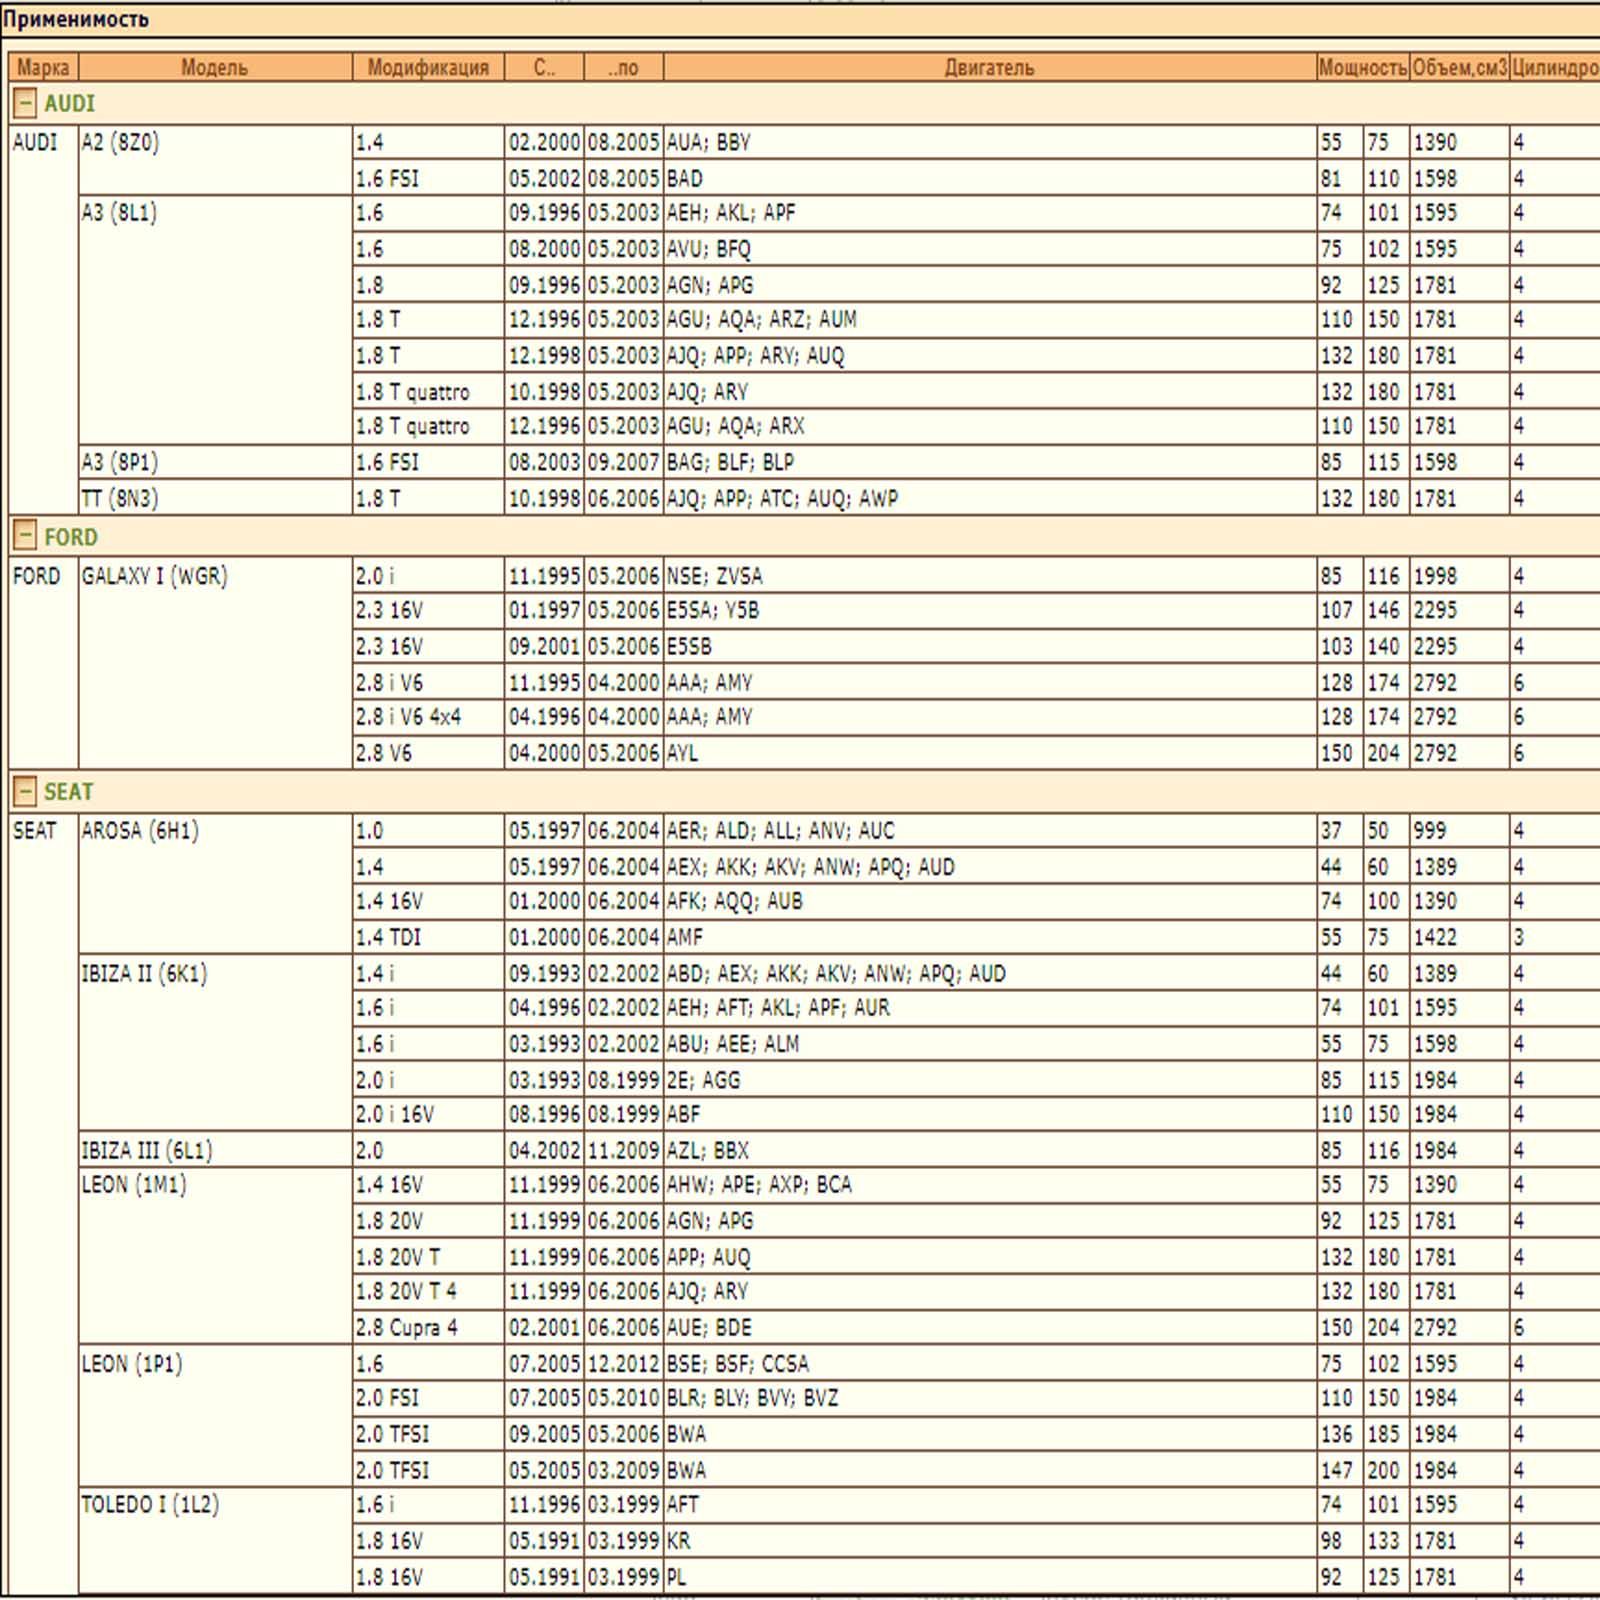Click the 2.8 Cupra 4 modification cell
Screen dimensions: 1600x1600
(x=407, y=1327)
